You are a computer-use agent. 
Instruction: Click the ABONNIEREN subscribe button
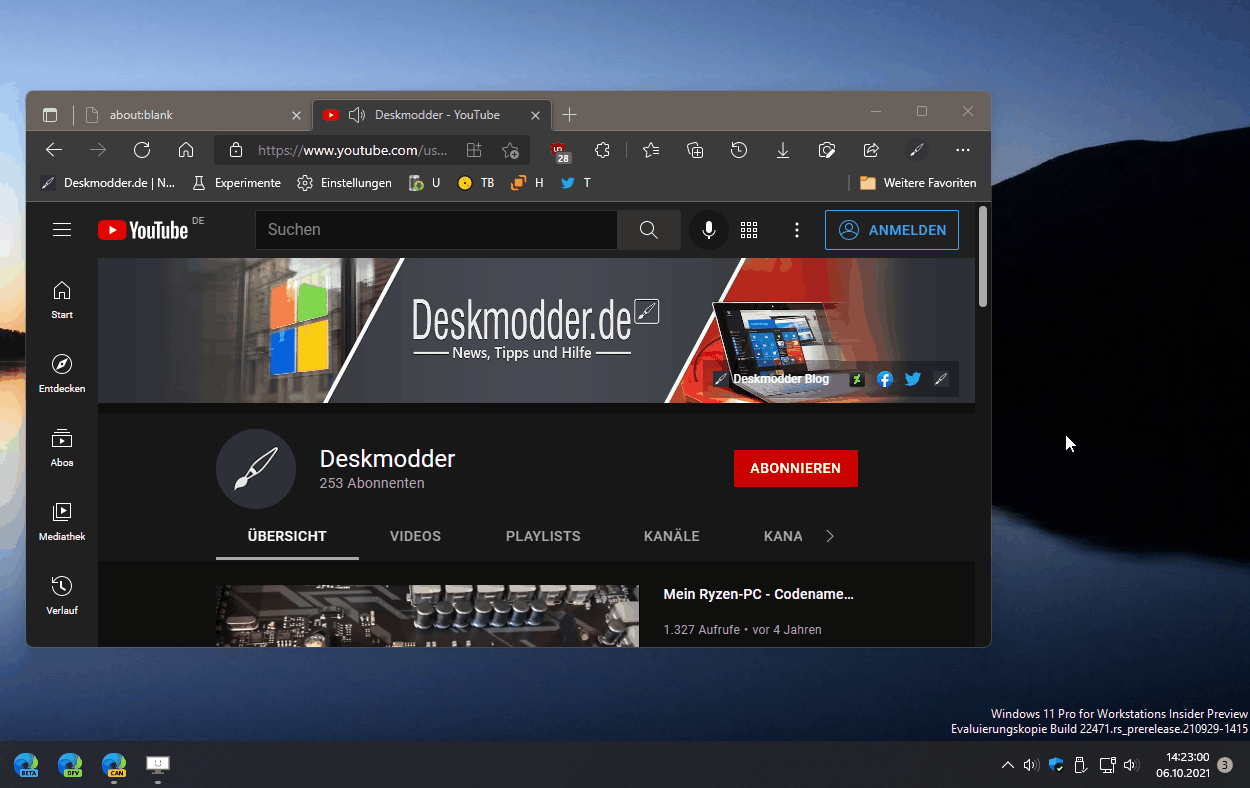click(796, 468)
